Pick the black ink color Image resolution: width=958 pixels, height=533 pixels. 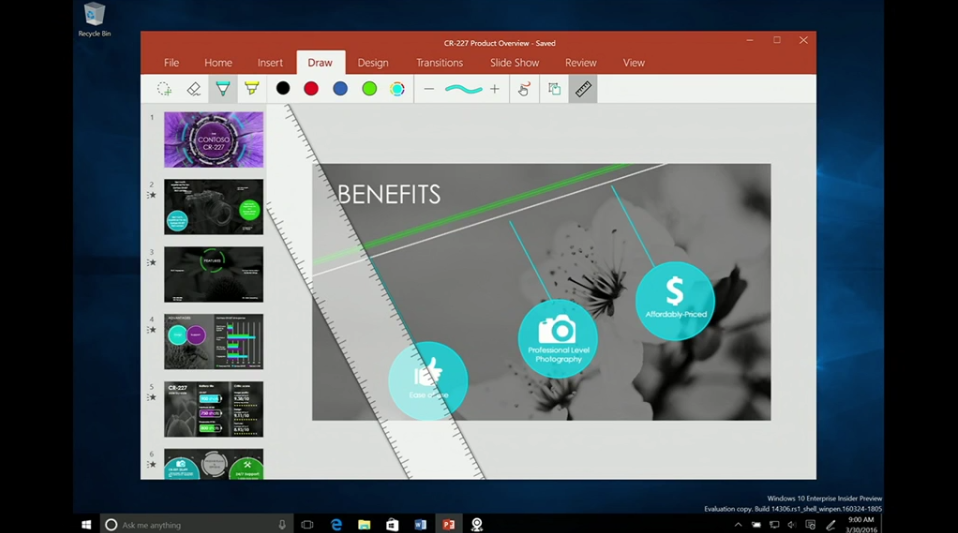pos(283,89)
